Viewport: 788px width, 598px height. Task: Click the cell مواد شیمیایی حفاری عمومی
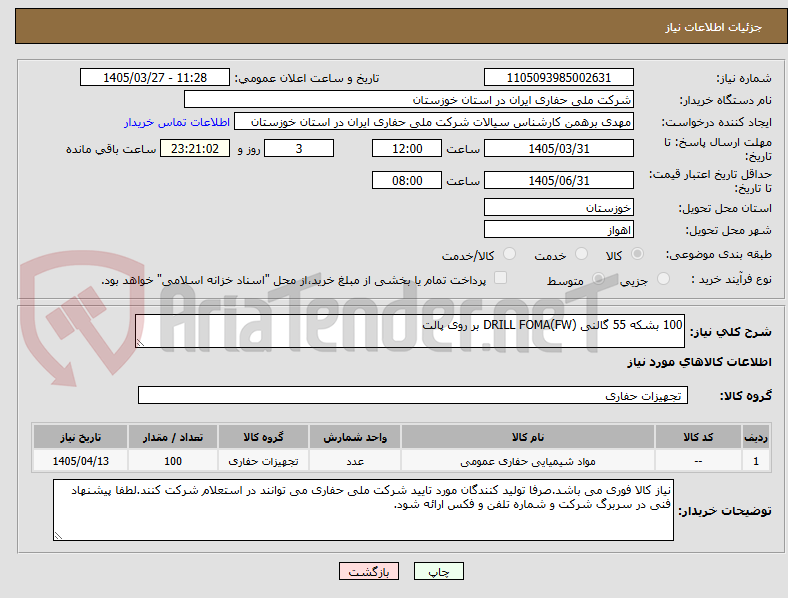tap(528, 461)
